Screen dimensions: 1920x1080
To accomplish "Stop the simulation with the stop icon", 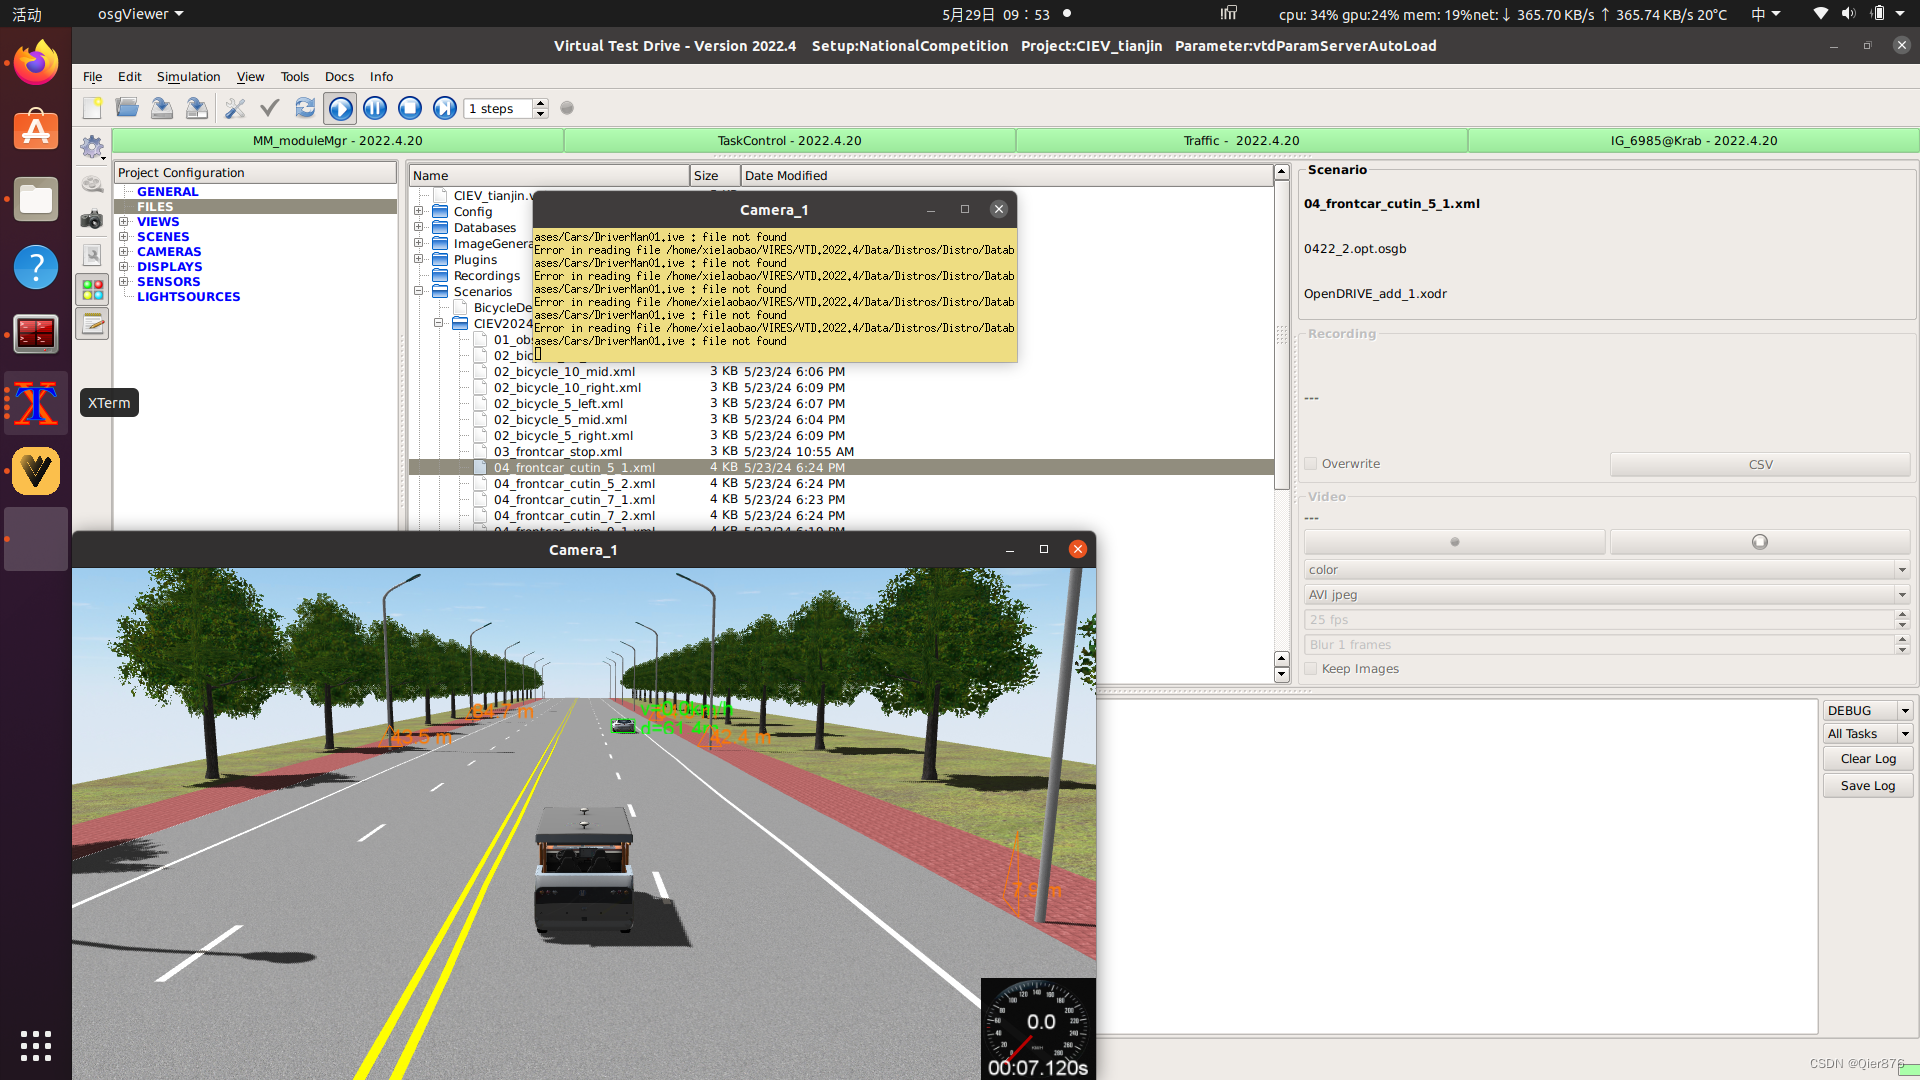I will [410, 108].
